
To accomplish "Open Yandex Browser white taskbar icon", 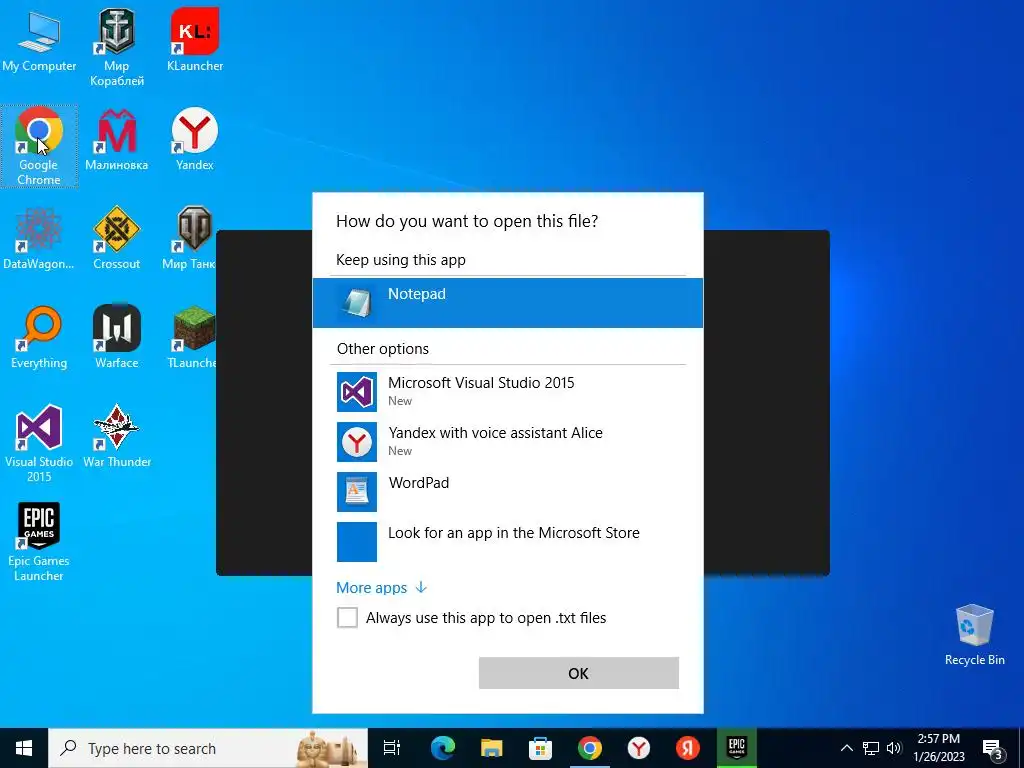I will (x=639, y=748).
